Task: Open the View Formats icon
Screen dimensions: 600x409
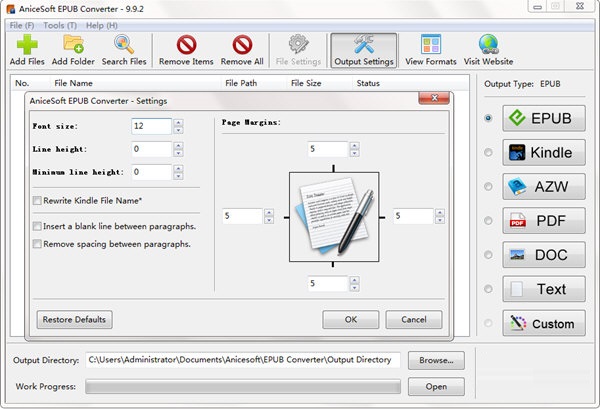Action: [x=431, y=44]
